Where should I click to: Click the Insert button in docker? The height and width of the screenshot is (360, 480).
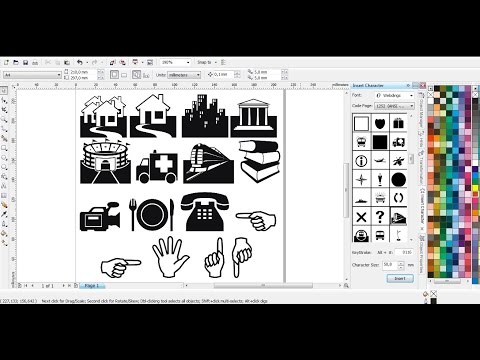coord(400,278)
